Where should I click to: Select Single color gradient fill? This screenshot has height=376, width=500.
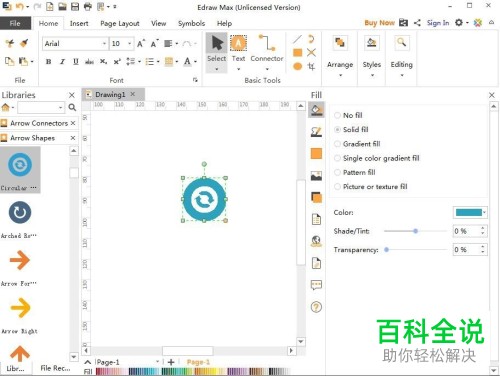click(377, 158)
